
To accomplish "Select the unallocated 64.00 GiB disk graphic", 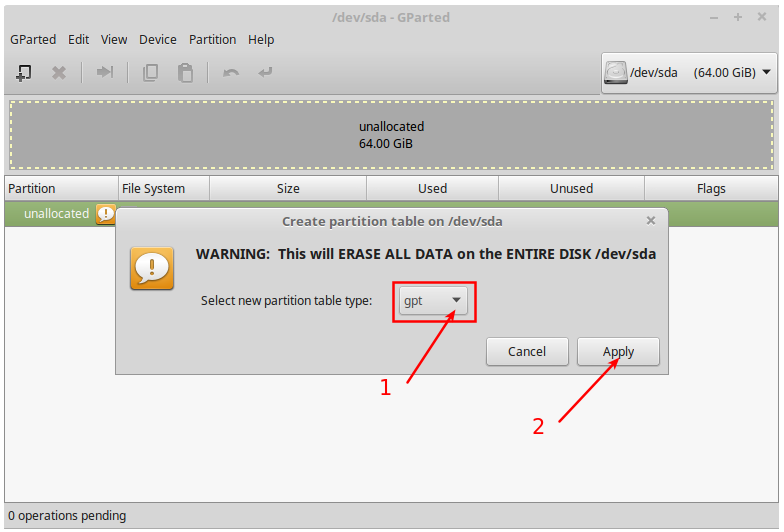I will click(392, 135).
